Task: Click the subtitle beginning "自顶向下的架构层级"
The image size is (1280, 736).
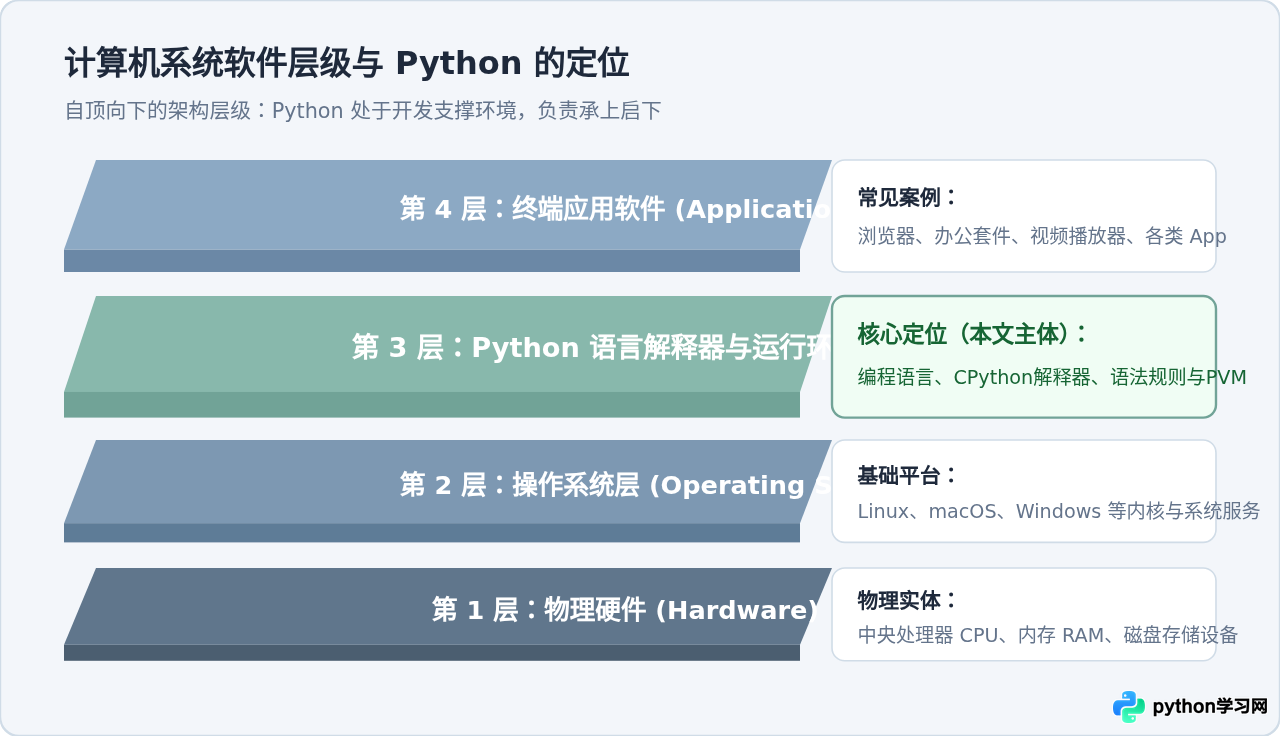Action: (363, 111)
